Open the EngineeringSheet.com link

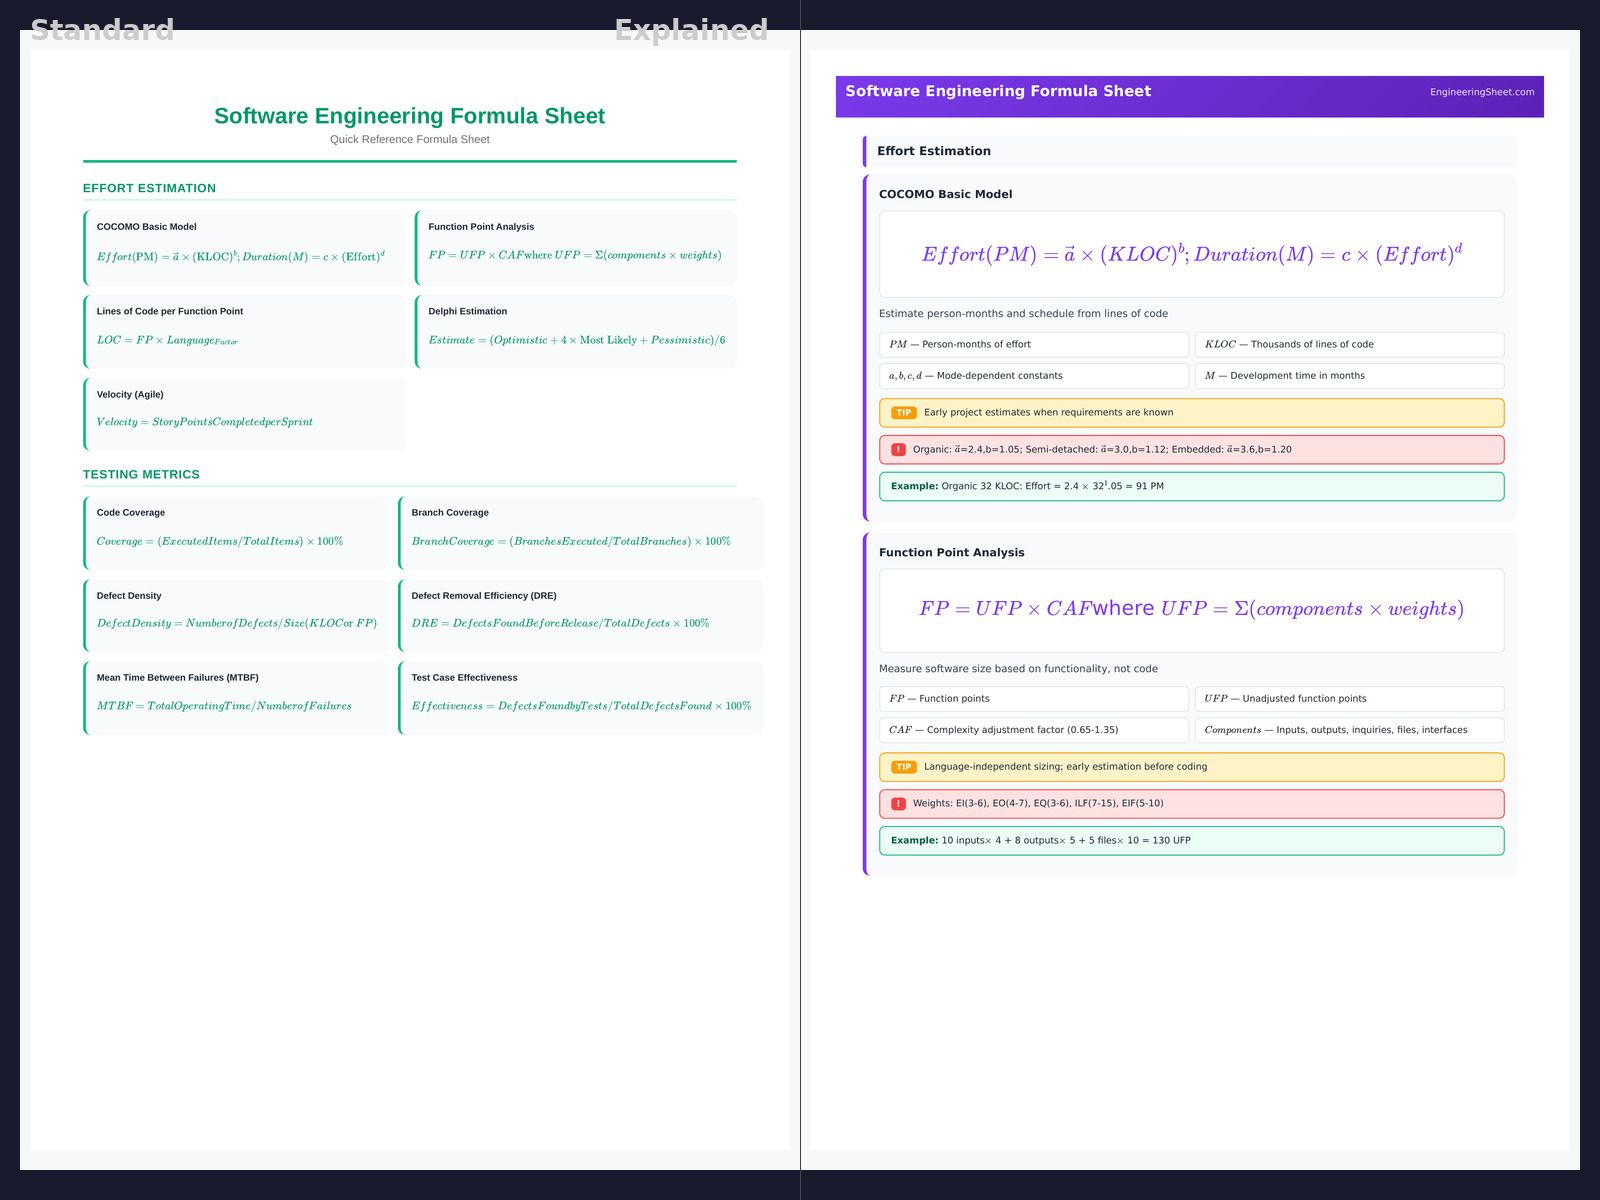tap(1481, 92)
